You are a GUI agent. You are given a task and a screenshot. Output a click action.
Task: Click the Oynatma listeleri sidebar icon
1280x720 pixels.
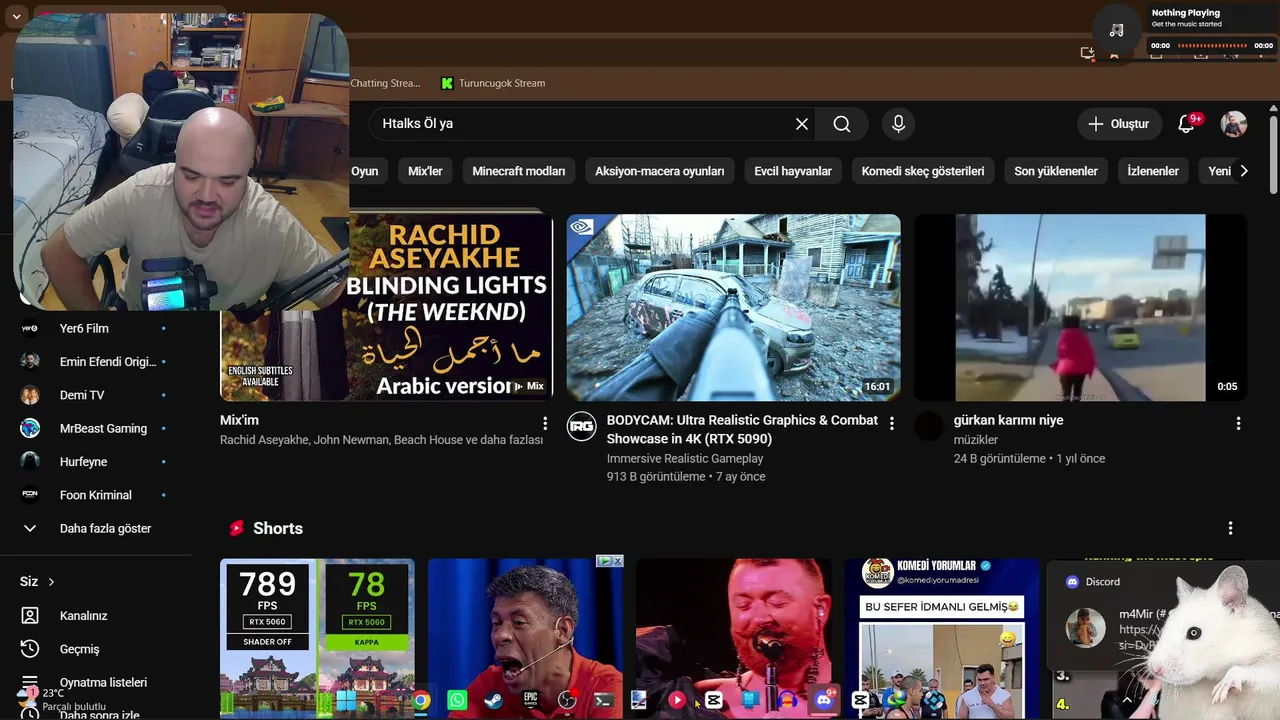[30, 682]
